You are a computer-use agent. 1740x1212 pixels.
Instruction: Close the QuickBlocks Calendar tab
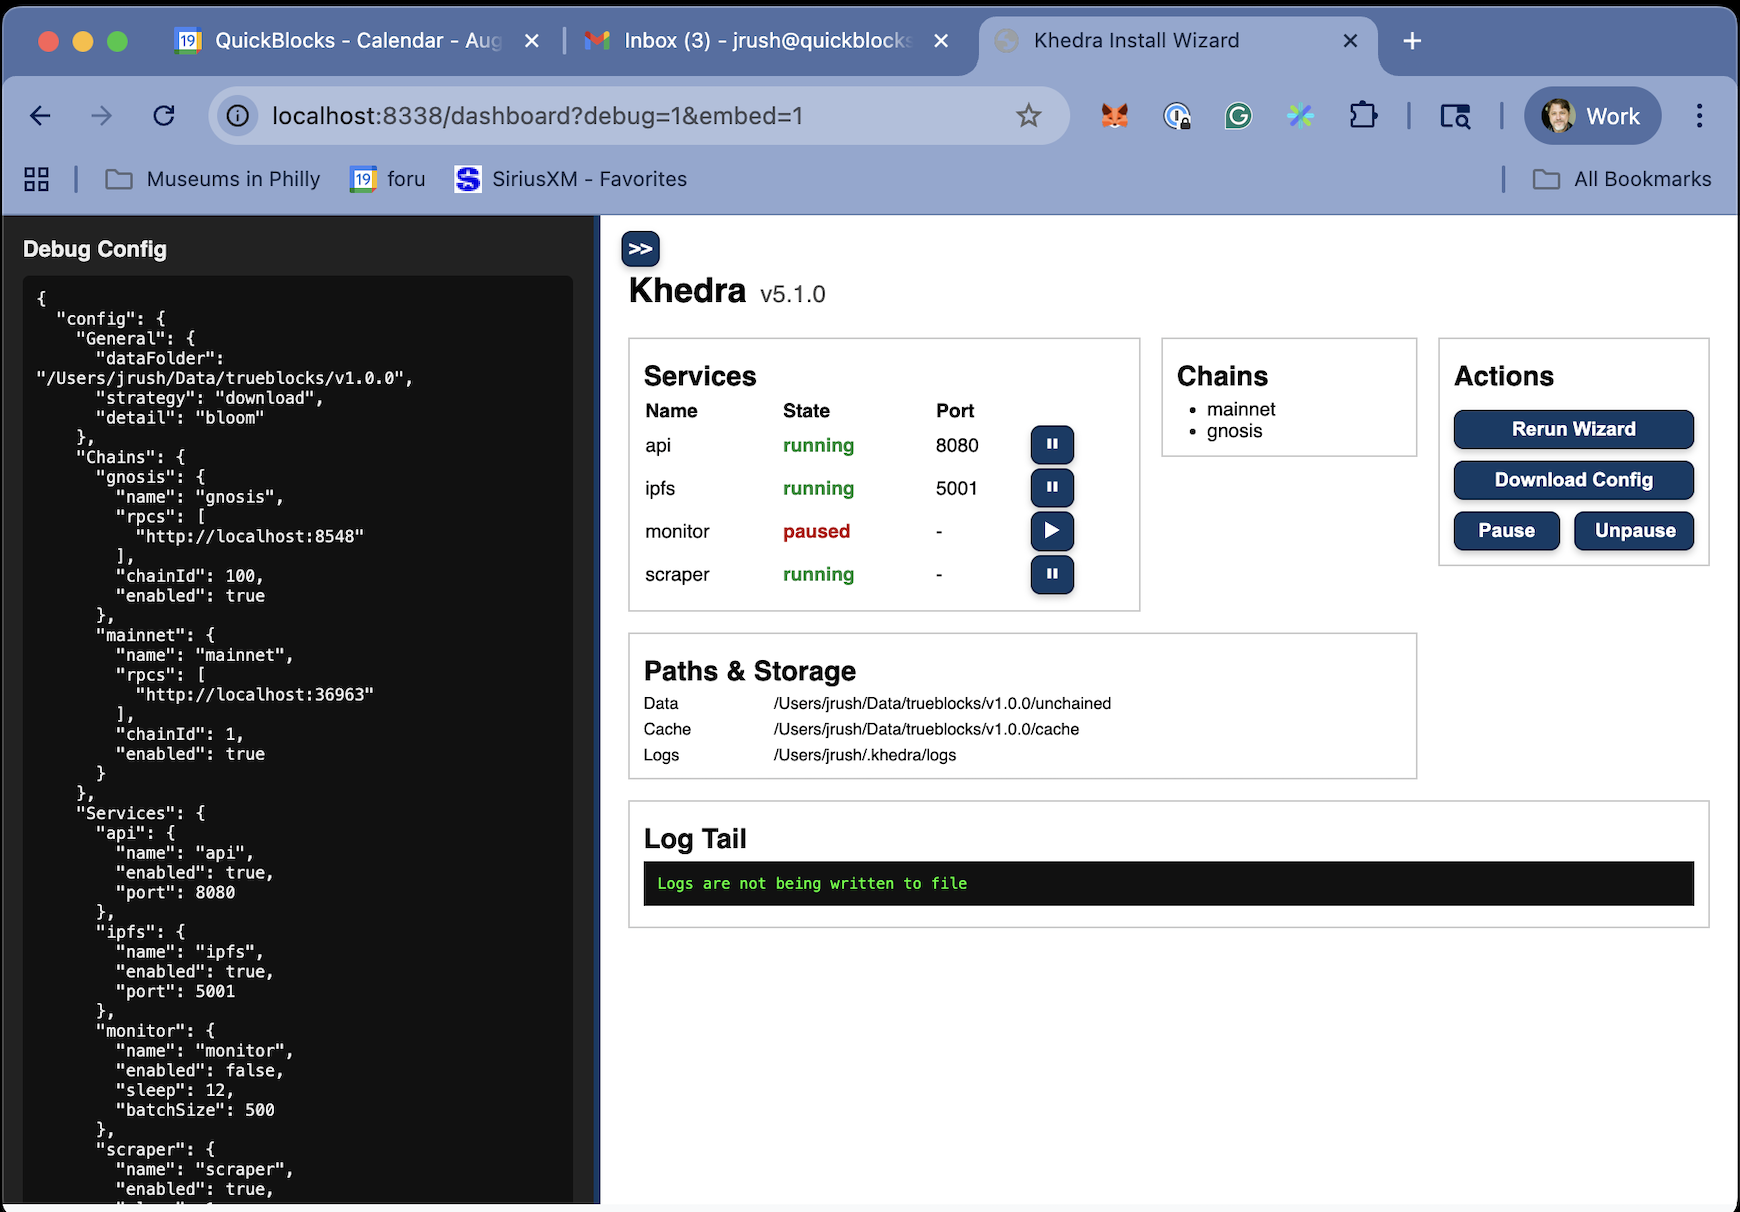[x=532, y=40]
